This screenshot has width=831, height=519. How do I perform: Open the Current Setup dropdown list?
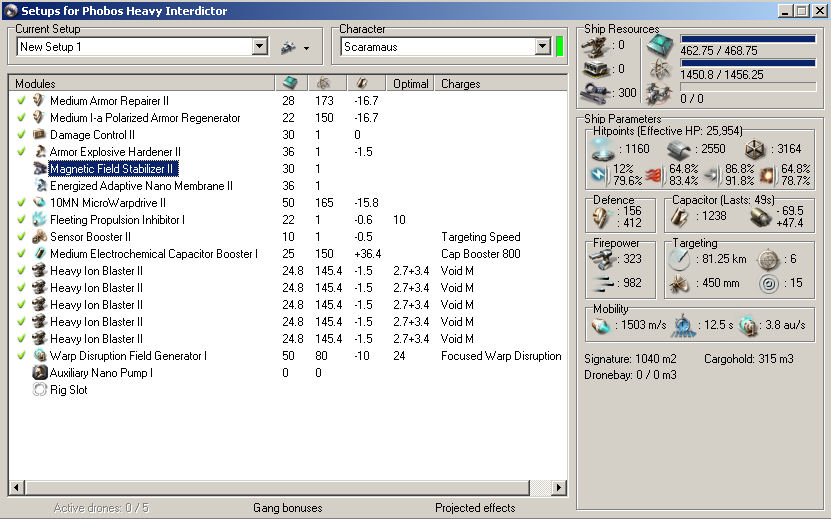tap(260, 47)
